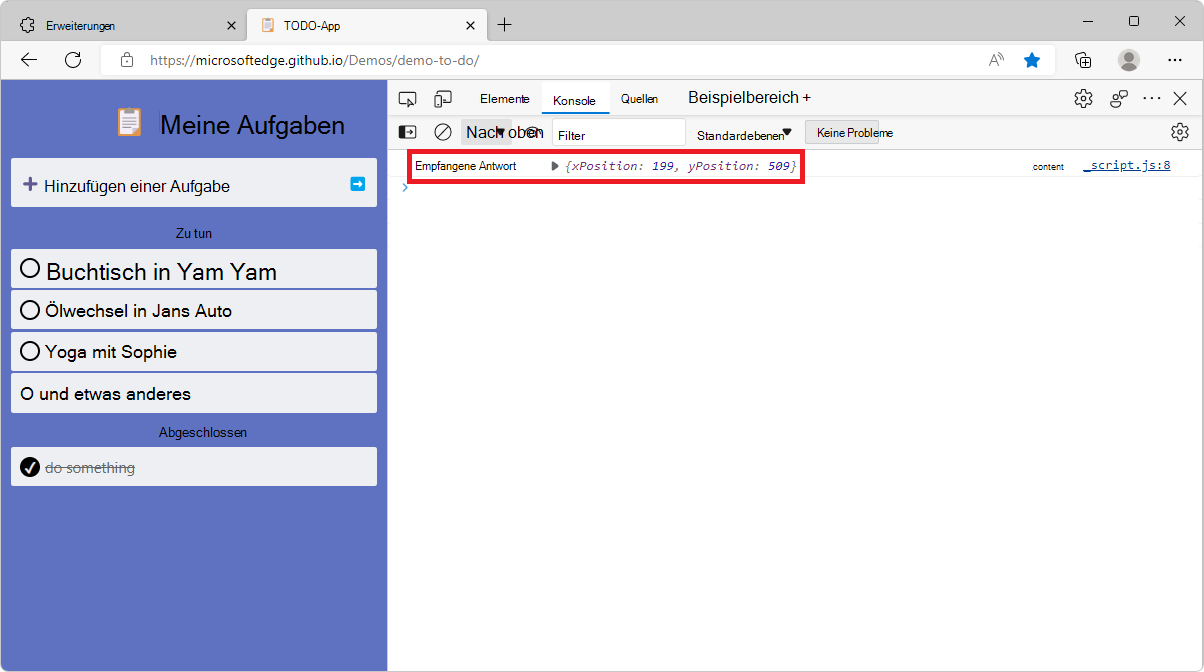
Task: Mark Yoga mit Sophie as completed
Action: [29, 350]
